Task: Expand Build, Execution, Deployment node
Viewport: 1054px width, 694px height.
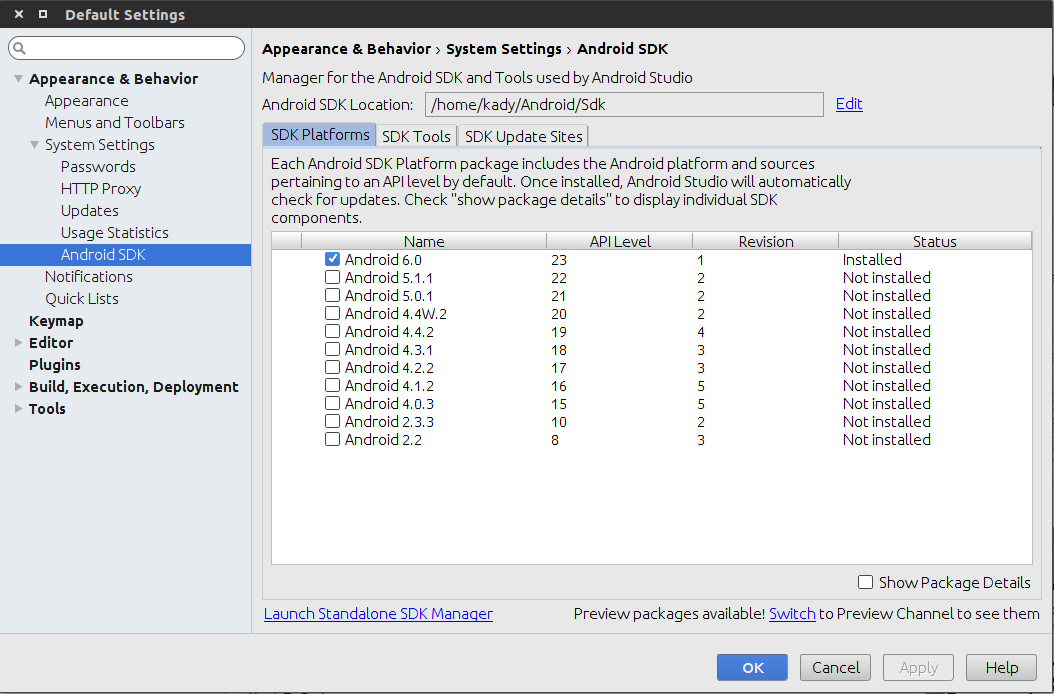Action: point(18,387)
